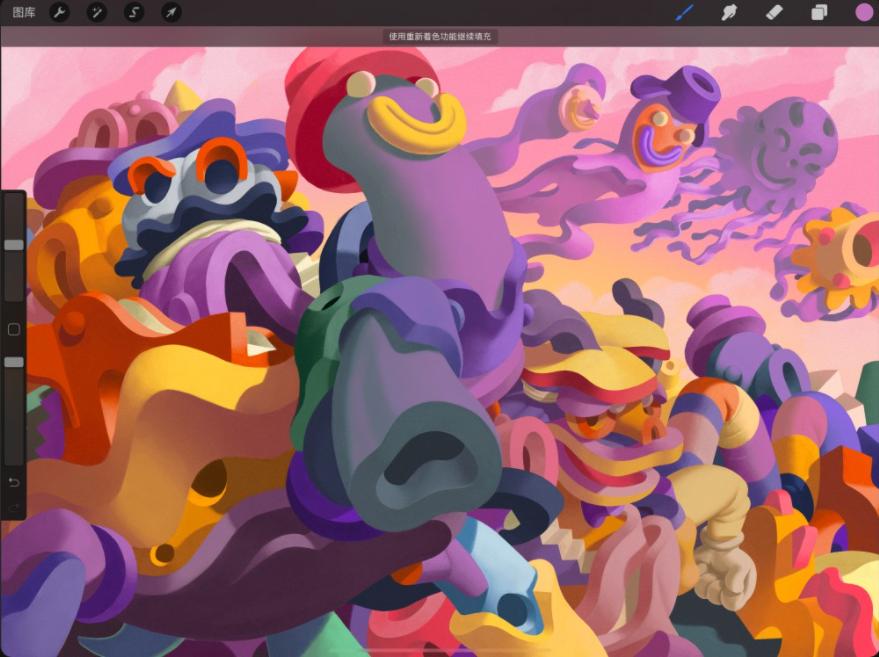The image size is (879, 657).
Task: Tap the brush size slider knob
Action: point(12,243)
